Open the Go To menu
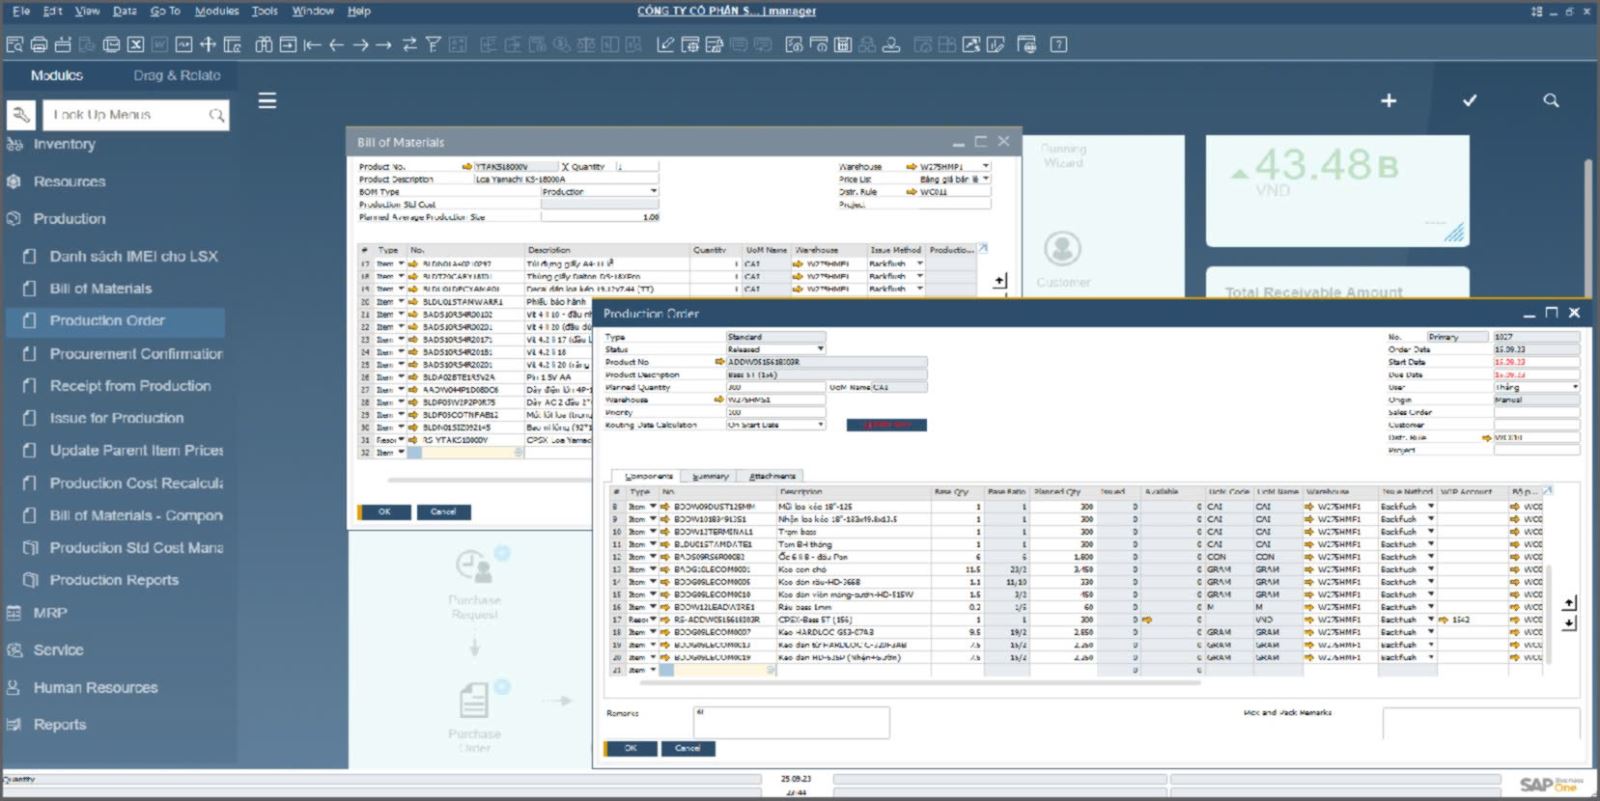 click(x=165, y=11)
